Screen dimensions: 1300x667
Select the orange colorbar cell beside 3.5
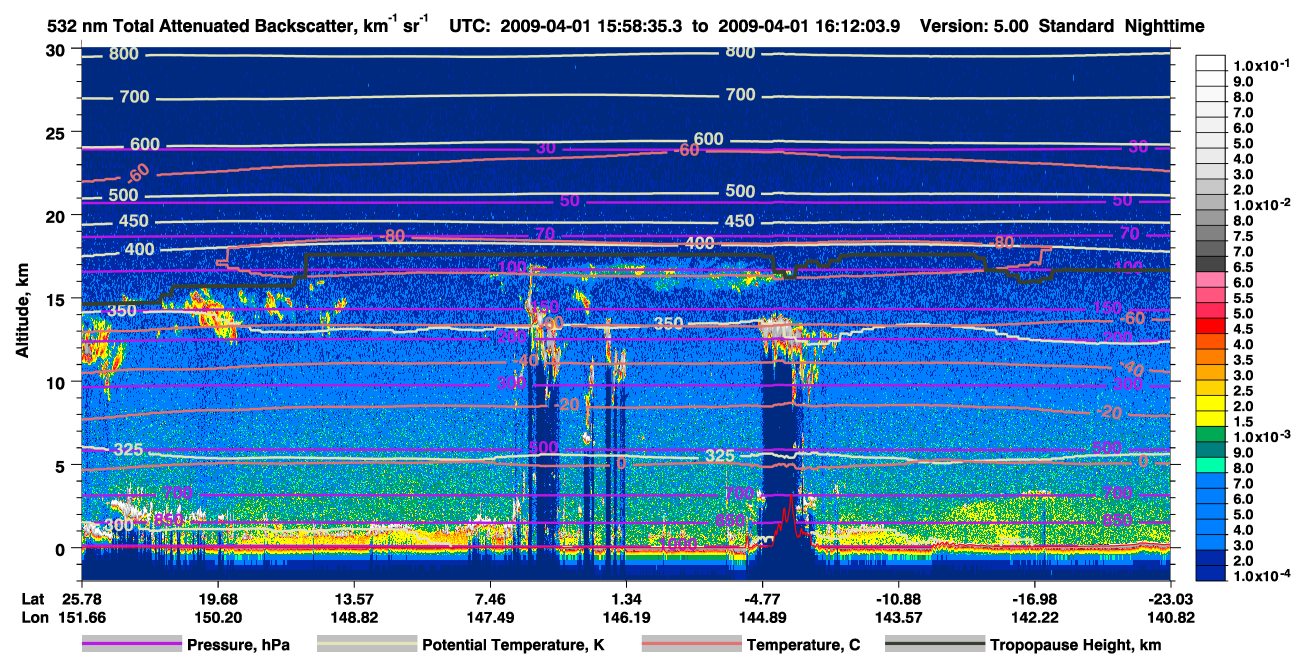(x=1211, y=359)
